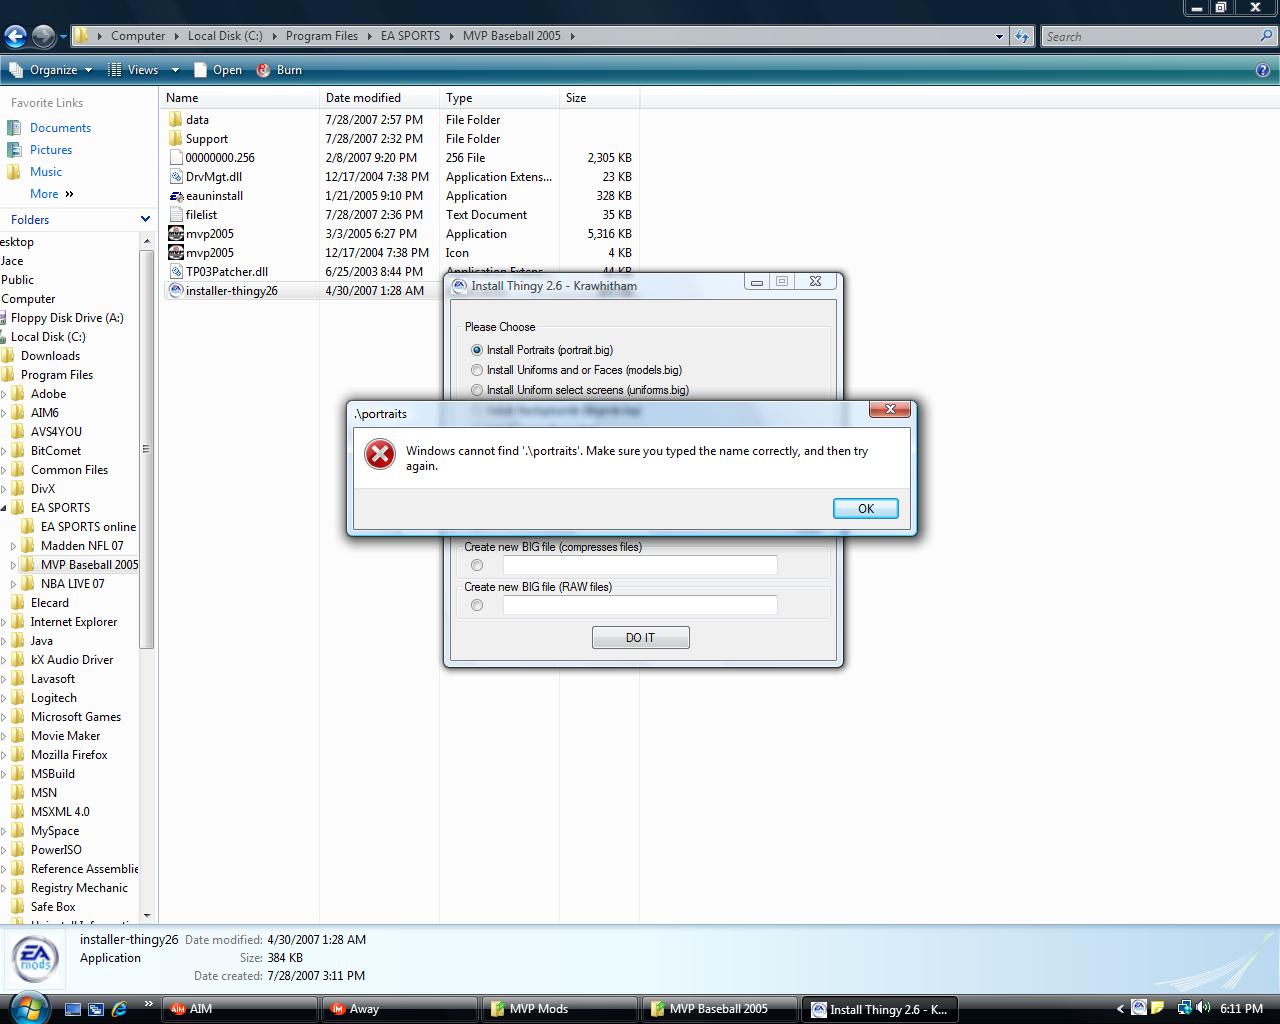Open Explorer help question mark icon
Screen dimensions: 1280x1024
[1263, 70]
